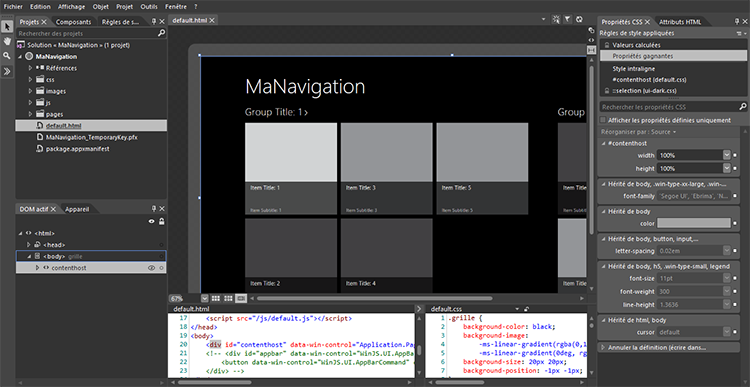750x387 pixels.
Task: Expand the css folder
Action: click(30, 80)
